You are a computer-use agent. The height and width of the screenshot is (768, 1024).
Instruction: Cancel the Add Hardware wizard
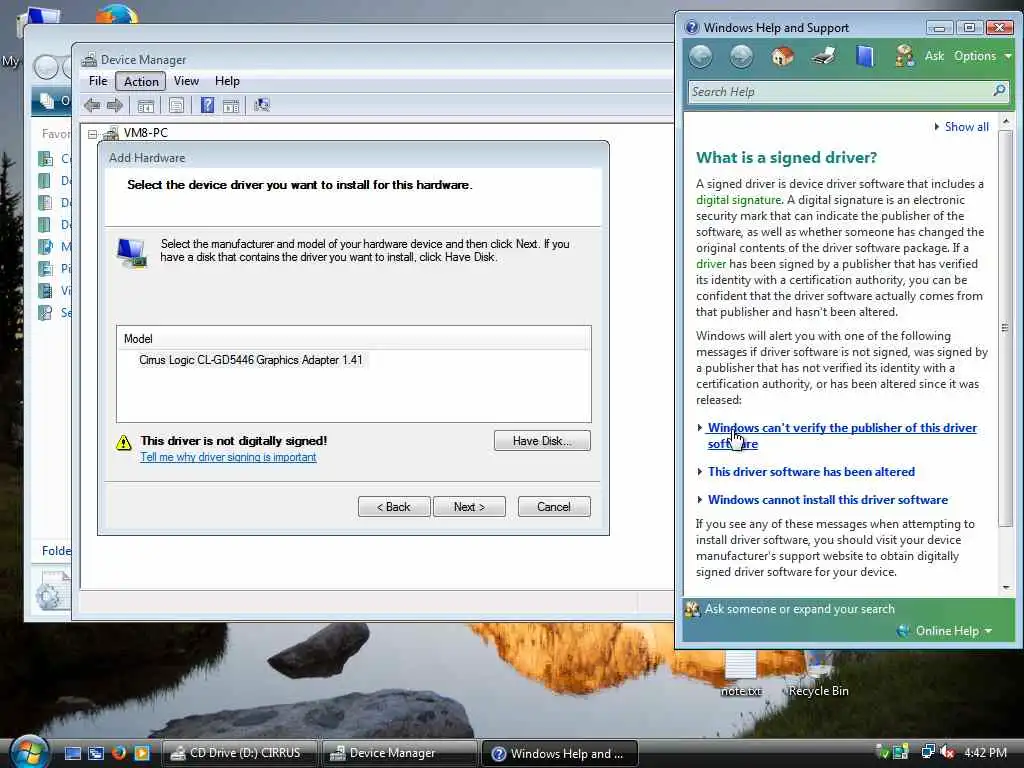tap(554, 507)
